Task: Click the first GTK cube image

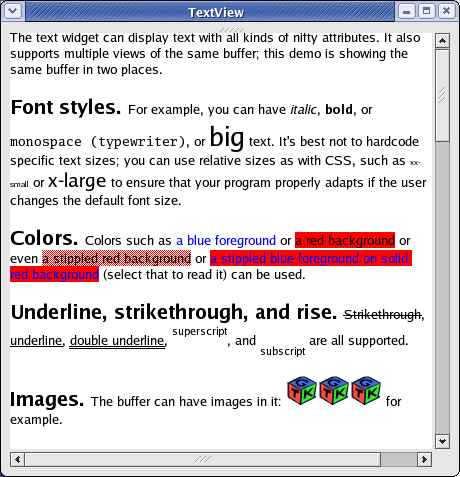Action: click(302, 391)
